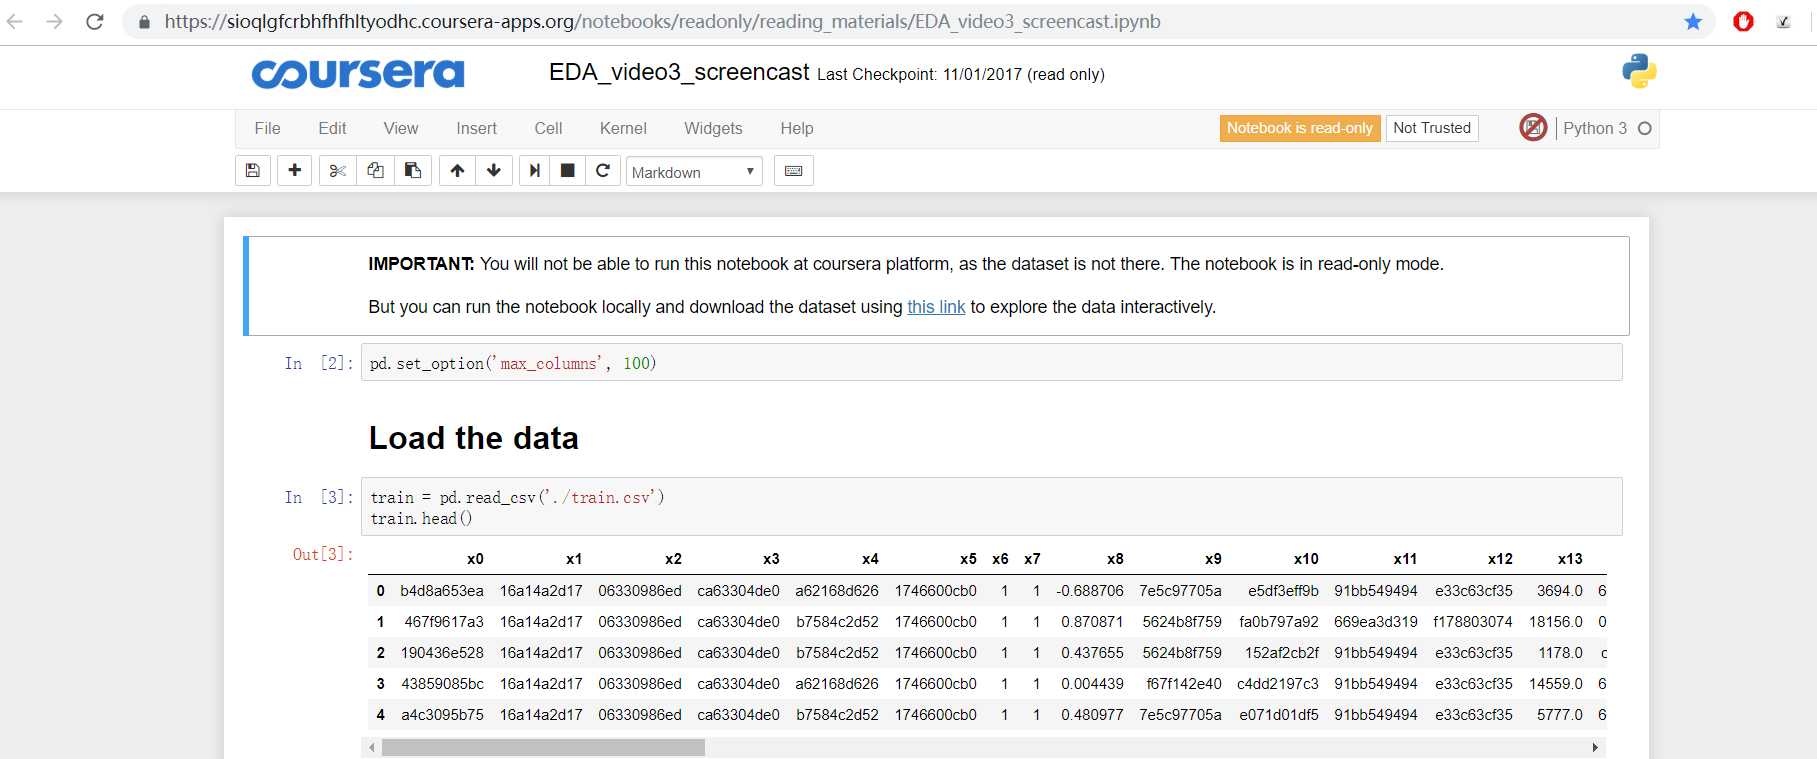
Task: Click the Not Trusted button
Action: click(1432, 128)
